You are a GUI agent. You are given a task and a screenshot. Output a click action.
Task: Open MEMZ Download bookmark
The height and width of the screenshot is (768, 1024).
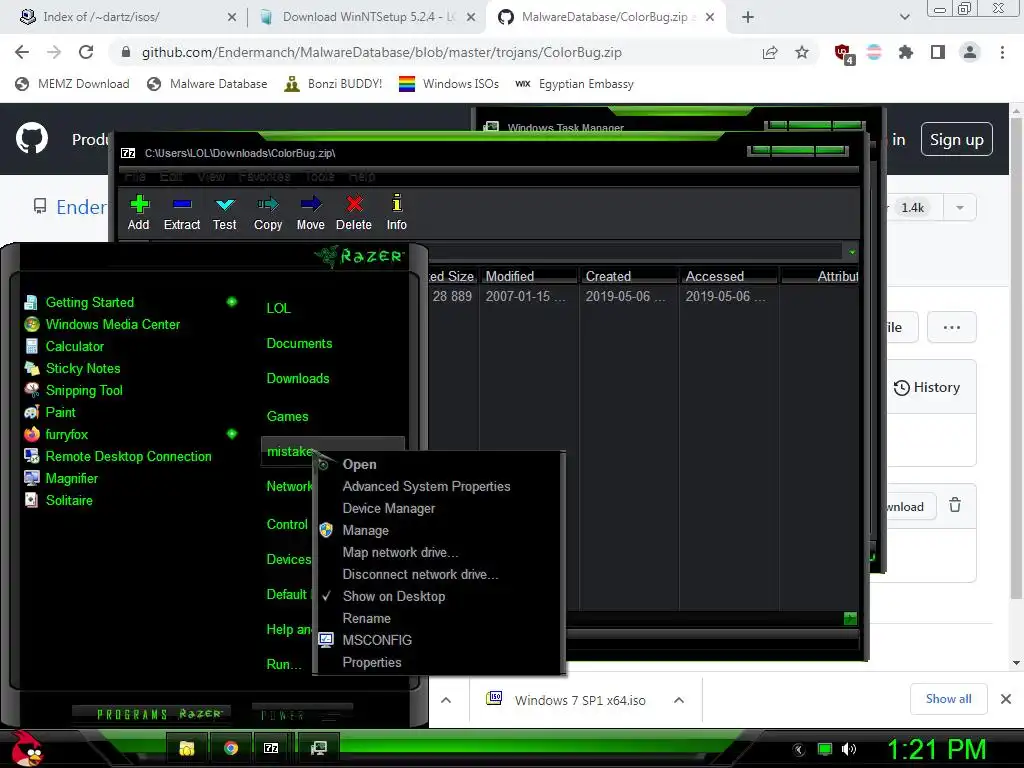click(72, 84)
